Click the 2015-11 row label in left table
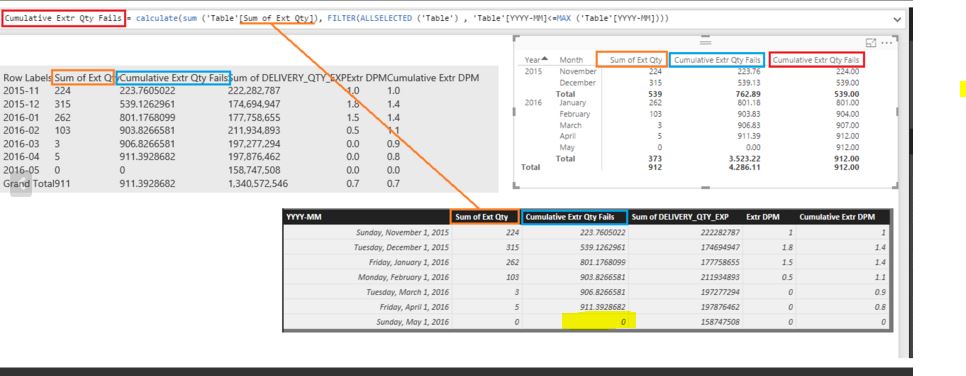The image size is (966, 376). pos(20,91)
